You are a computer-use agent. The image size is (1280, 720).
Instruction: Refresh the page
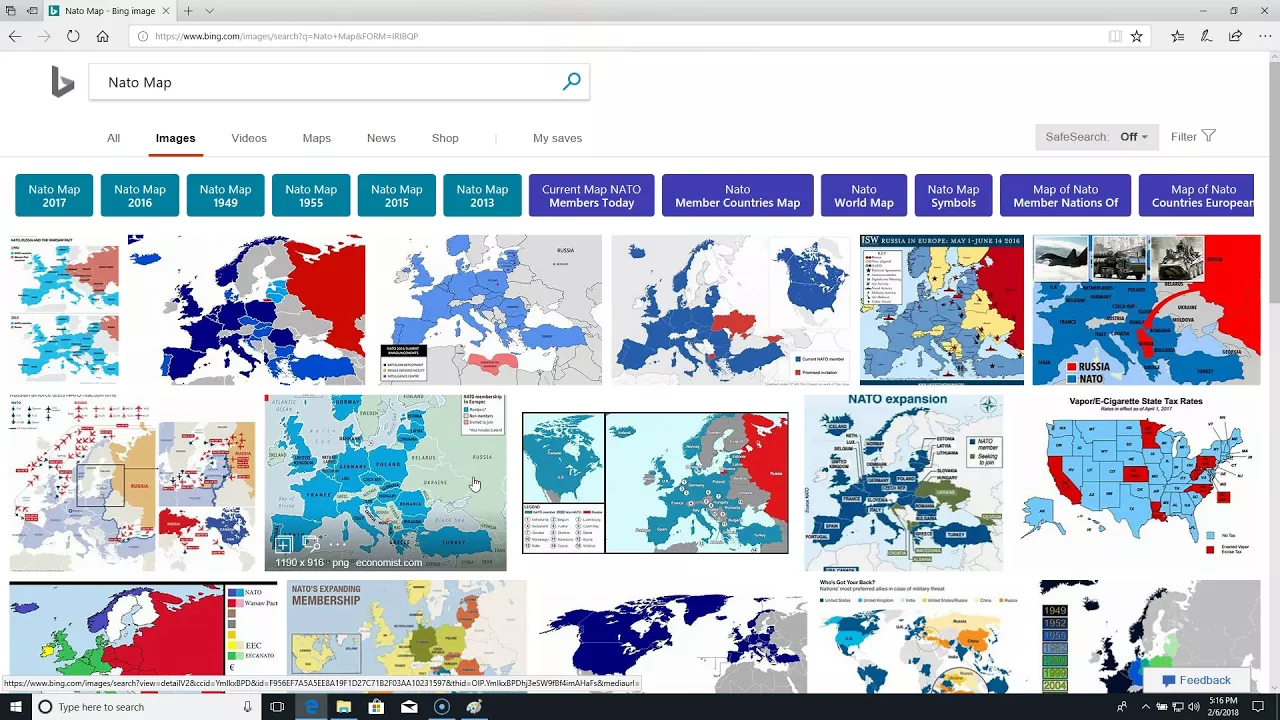click(73, 36)
